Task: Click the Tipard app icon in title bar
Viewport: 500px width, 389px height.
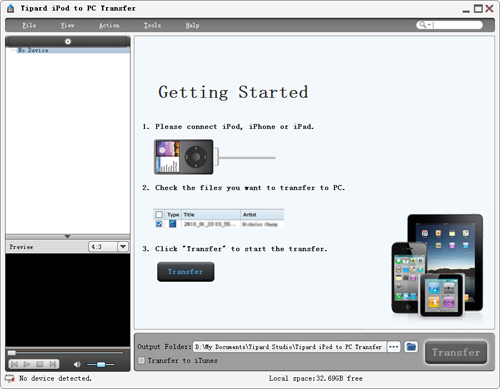Action: pos(11,8)
